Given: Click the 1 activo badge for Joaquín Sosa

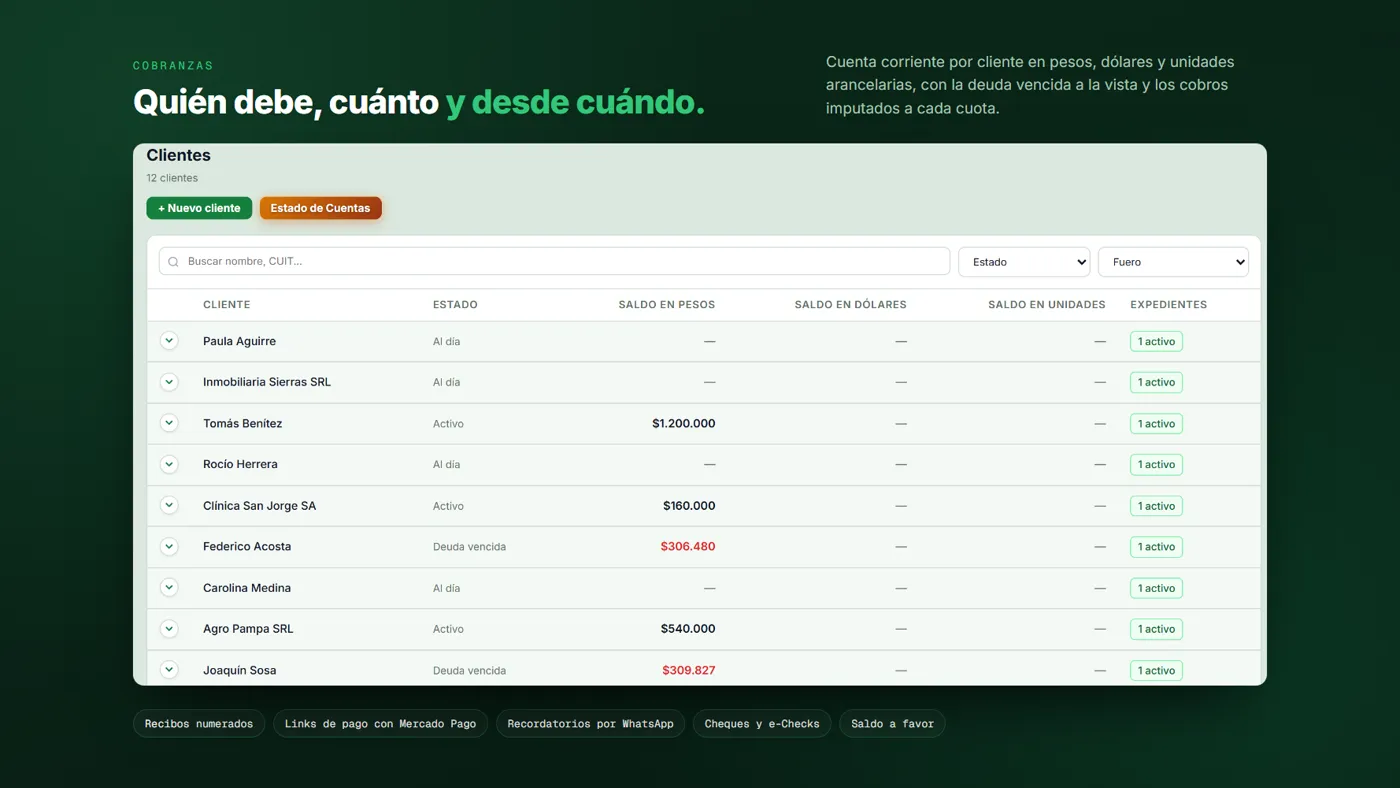Looking at the screenshot, I should pyautogui.click(x=1156, y=670).
